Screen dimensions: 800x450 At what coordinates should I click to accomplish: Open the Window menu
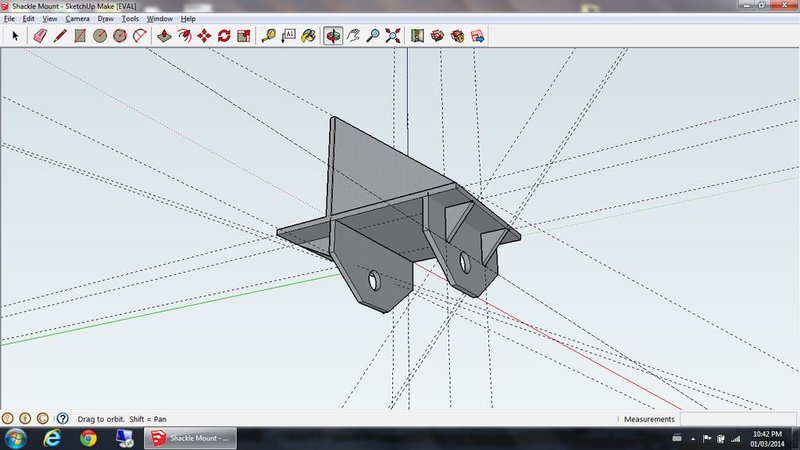(x=160, y=19)
